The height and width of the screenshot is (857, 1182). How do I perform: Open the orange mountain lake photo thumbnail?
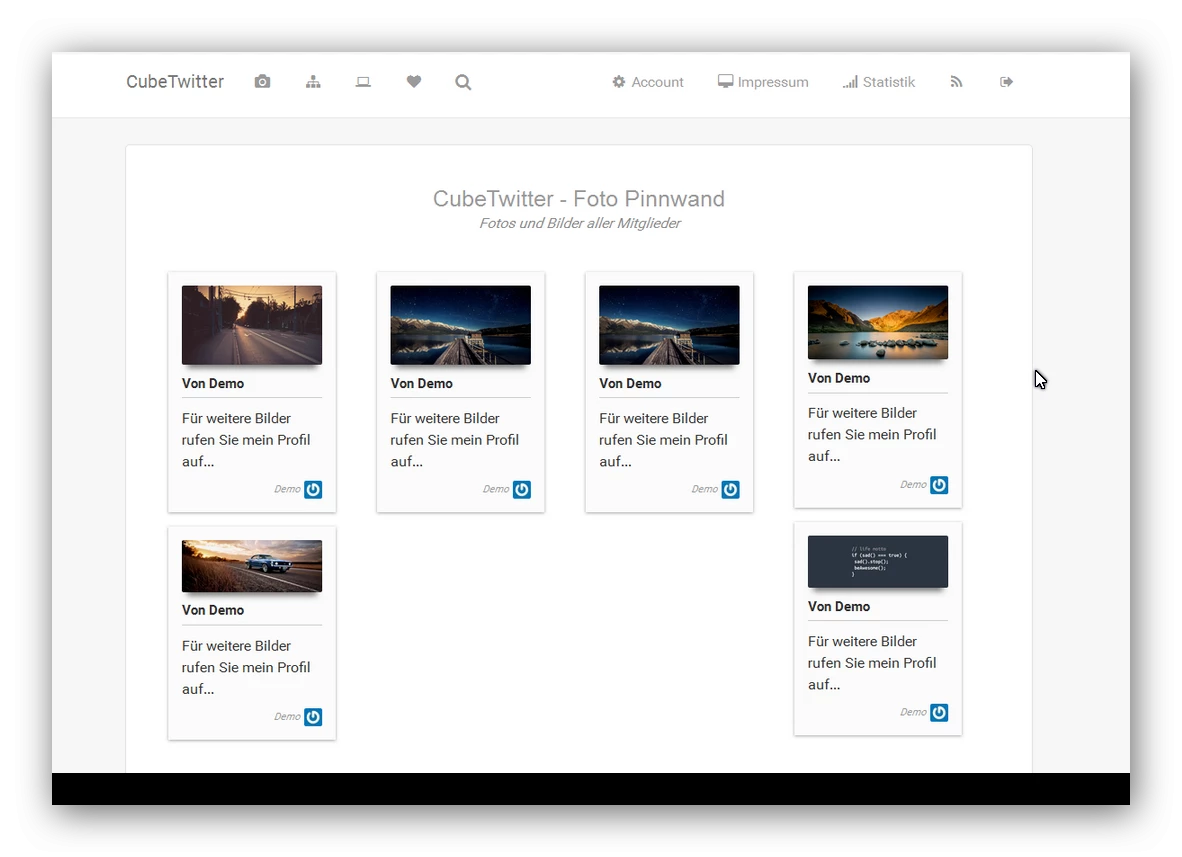point(878,322)
